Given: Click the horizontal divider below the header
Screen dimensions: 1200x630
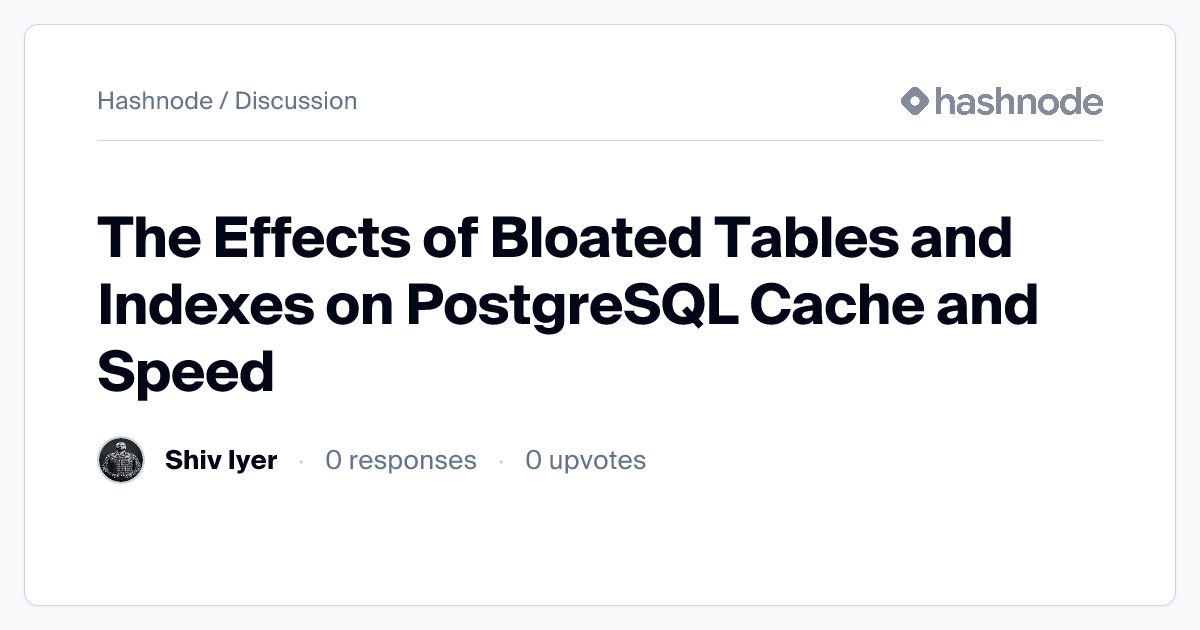Looking at the screenshot, I should click(600, 140).
